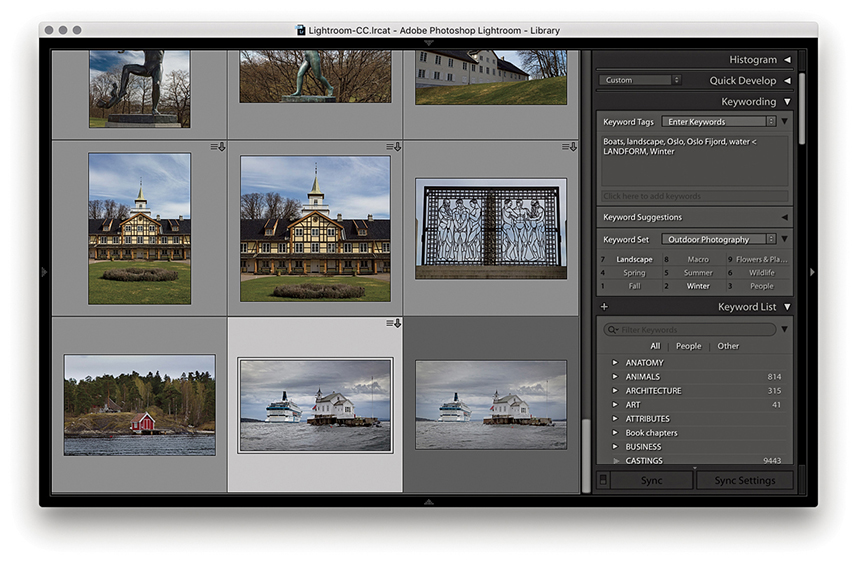The height and width of the screenshot is (563, 857).
Task: Show the top module panel arrow
Action: point(428,43)
